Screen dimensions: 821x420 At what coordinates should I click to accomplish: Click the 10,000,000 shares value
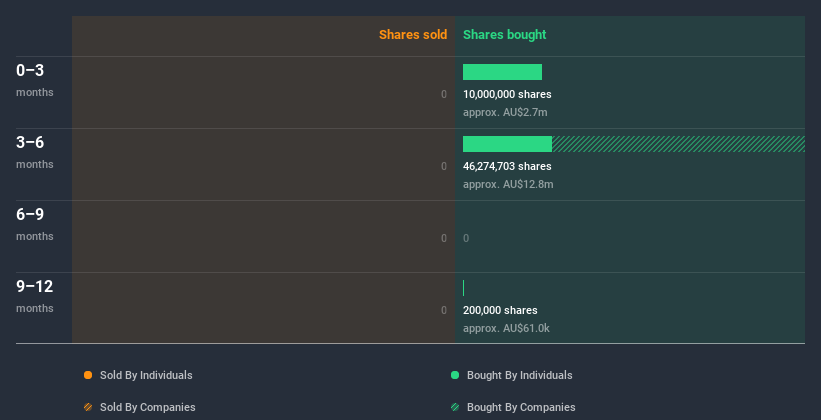pos(507,94)
